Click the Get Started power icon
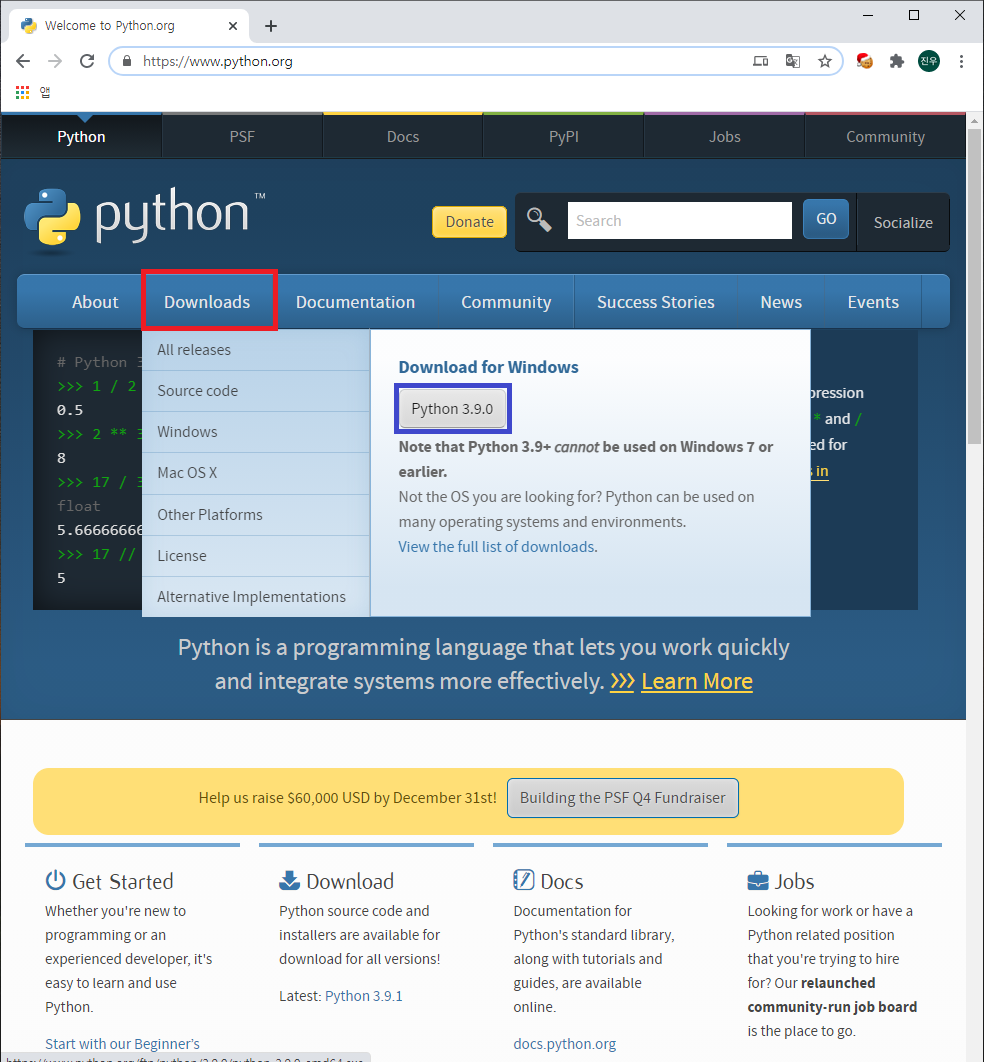984x1062 pixels. 56,880
